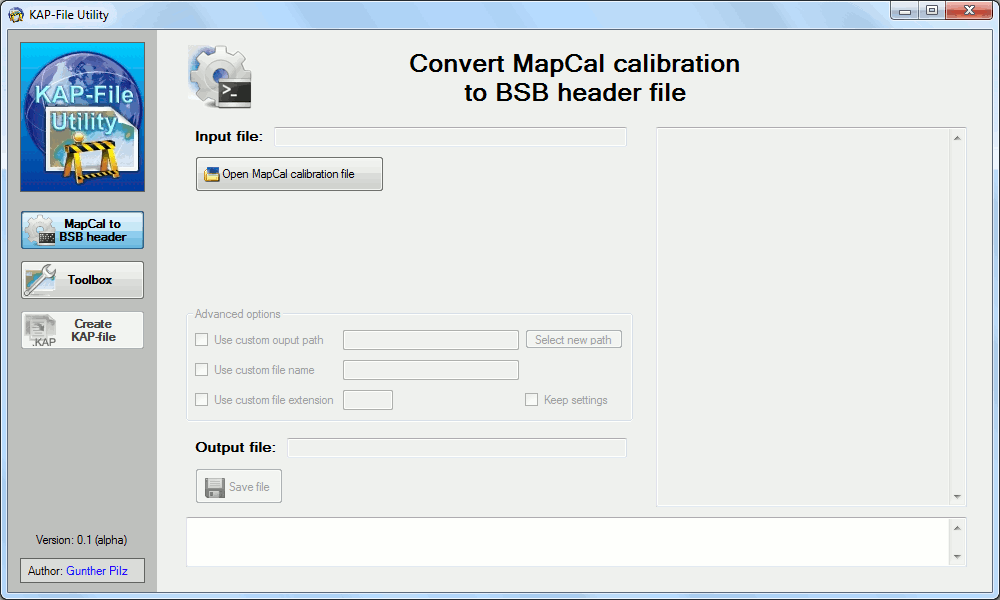Click the floppy disk icon on Save file
Screen dimensions: 1000x600
pyautogui.click(x=215, y=487)
